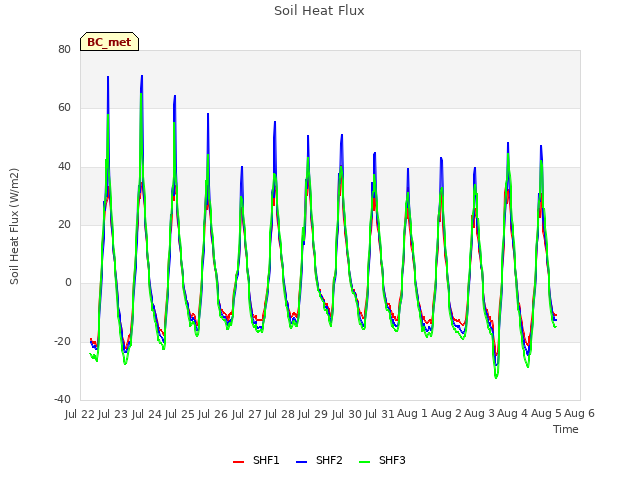This screenshot has width=640, height=480.
Task: Click the red SHF1 legend line swatch
Action: [238, 462]
